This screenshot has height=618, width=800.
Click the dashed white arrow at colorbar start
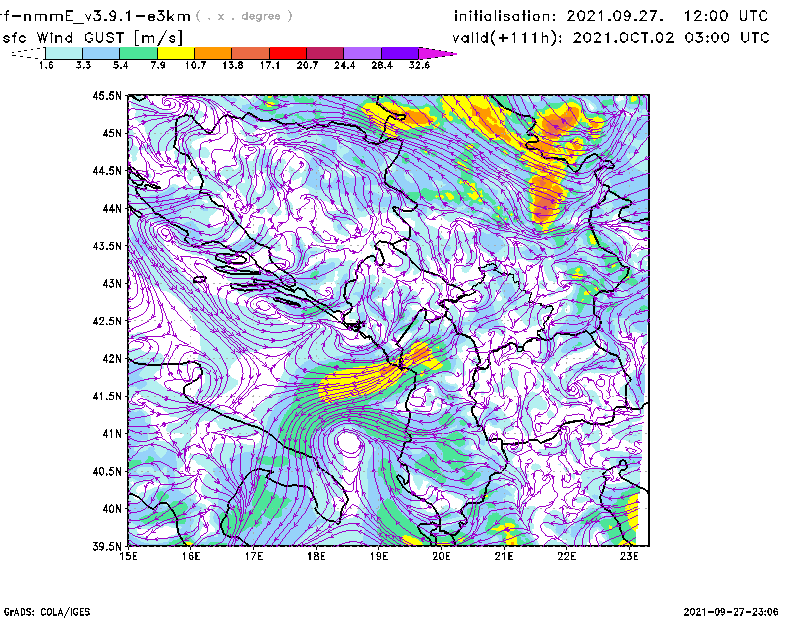coord(28,53)
